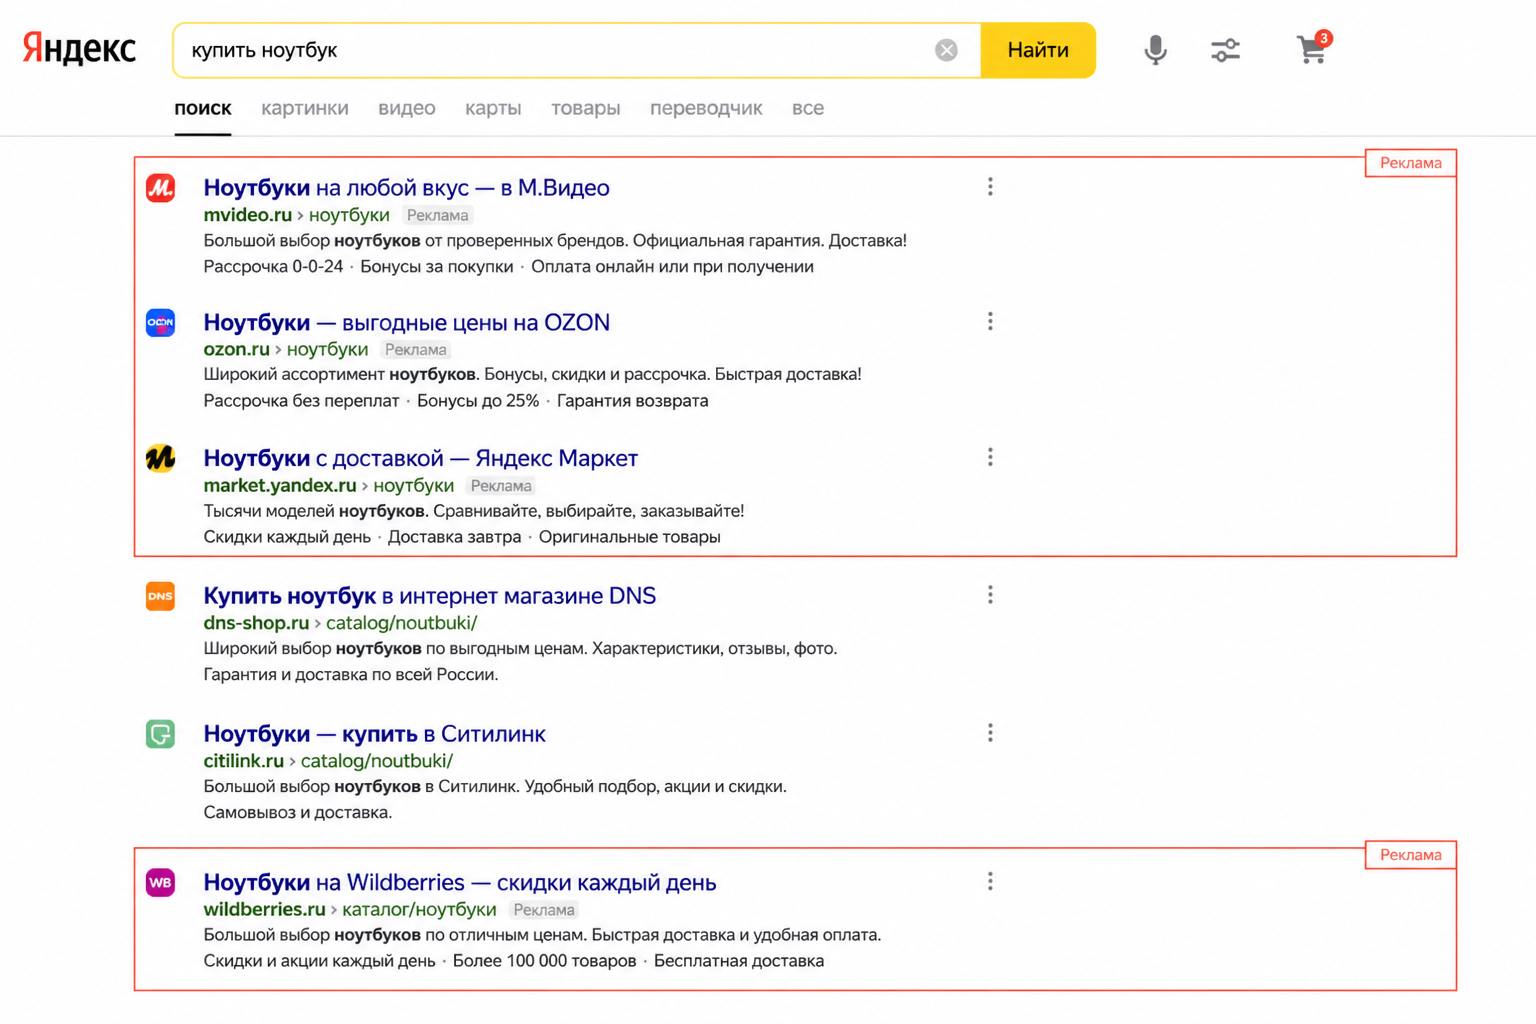Open the three-dot menu for DNS result
Viewport: 1536px width, 1024px height.
point(990,595)
